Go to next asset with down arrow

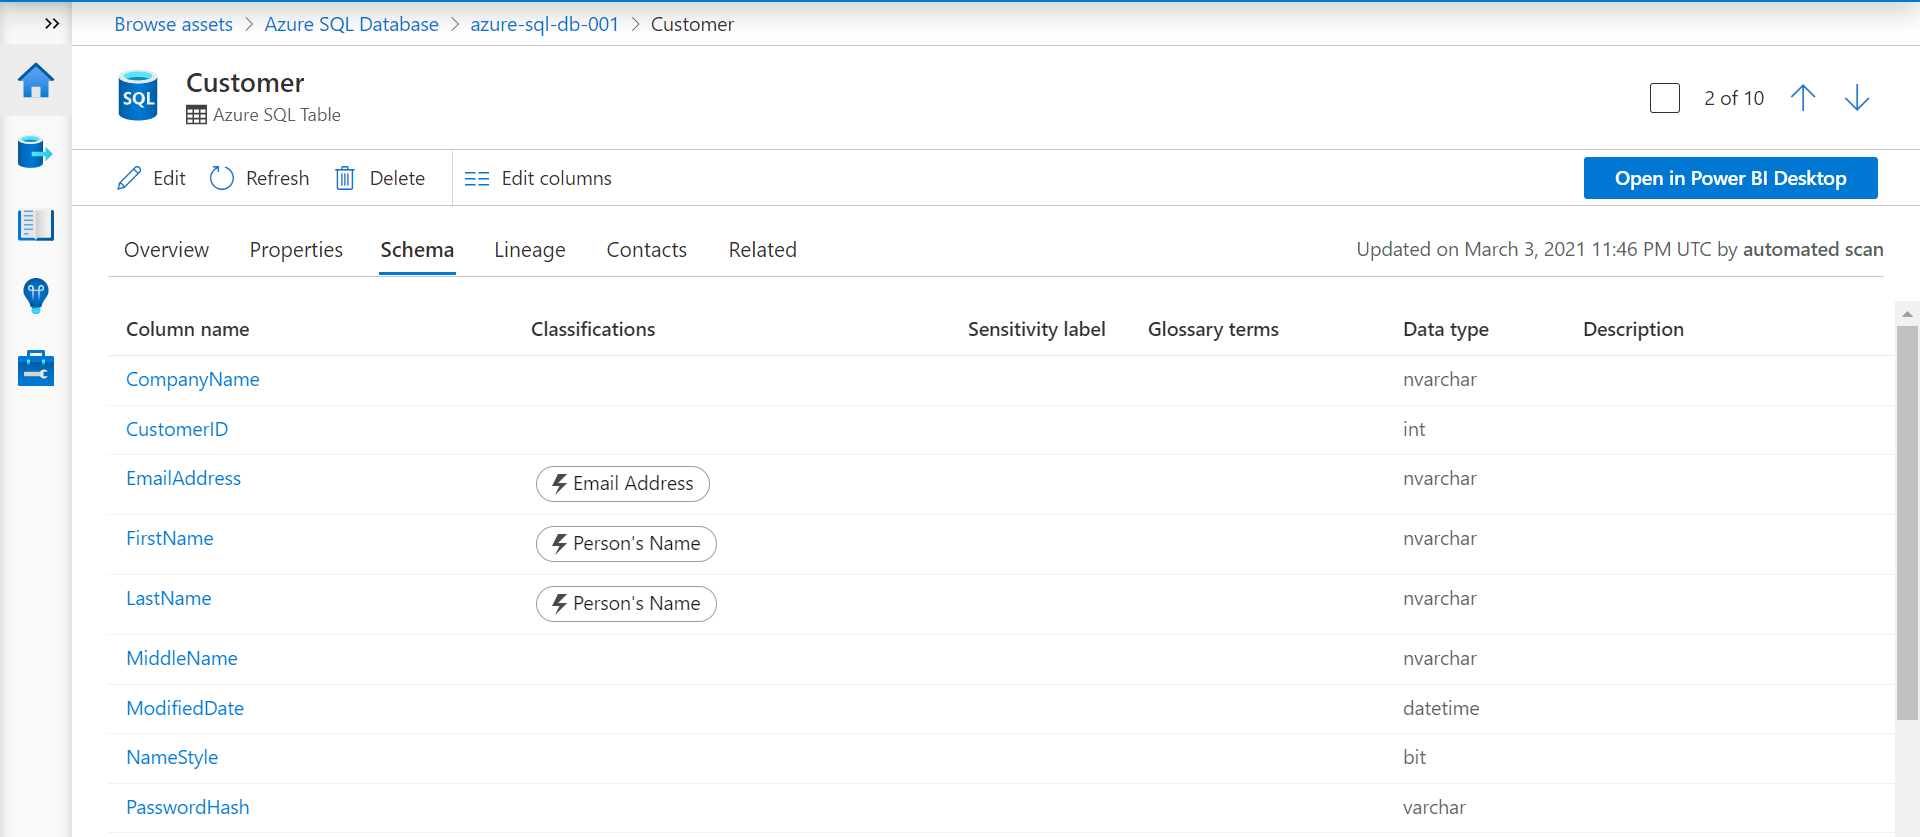pyautogui.click(x=1857, y=98)
